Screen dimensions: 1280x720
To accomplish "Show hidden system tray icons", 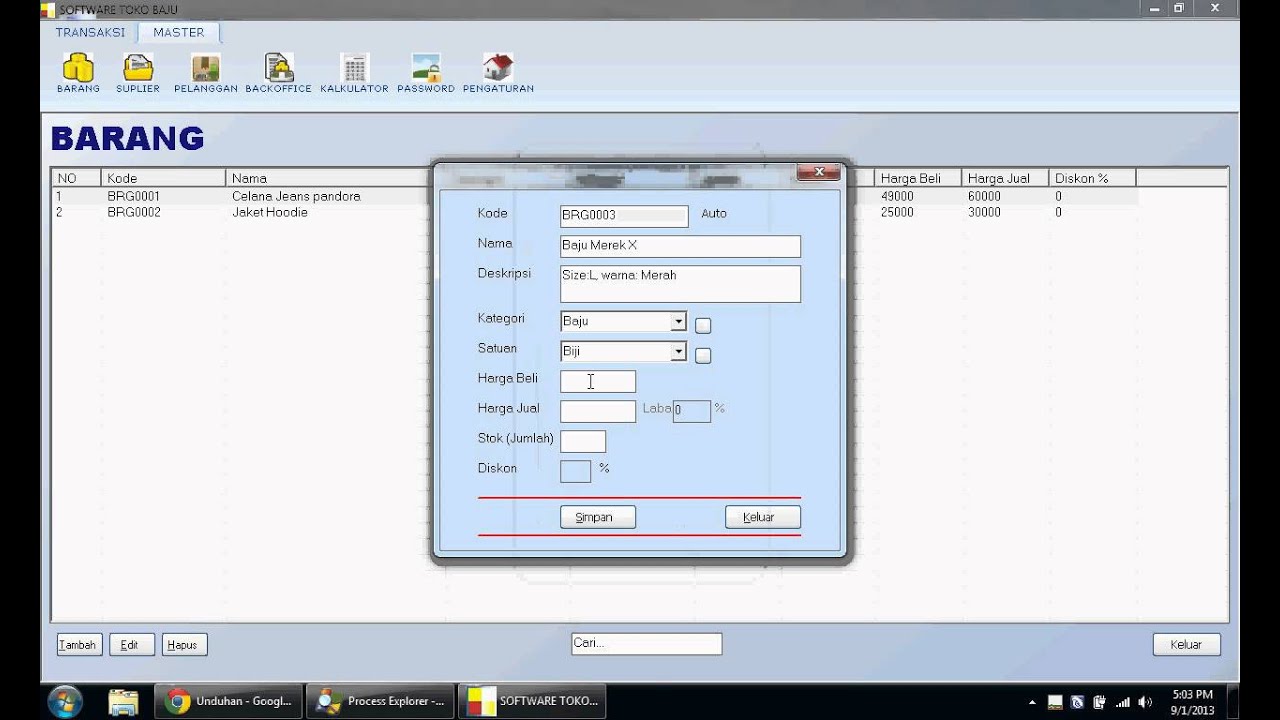I will pyautogui.click(x=1032, y=702).
